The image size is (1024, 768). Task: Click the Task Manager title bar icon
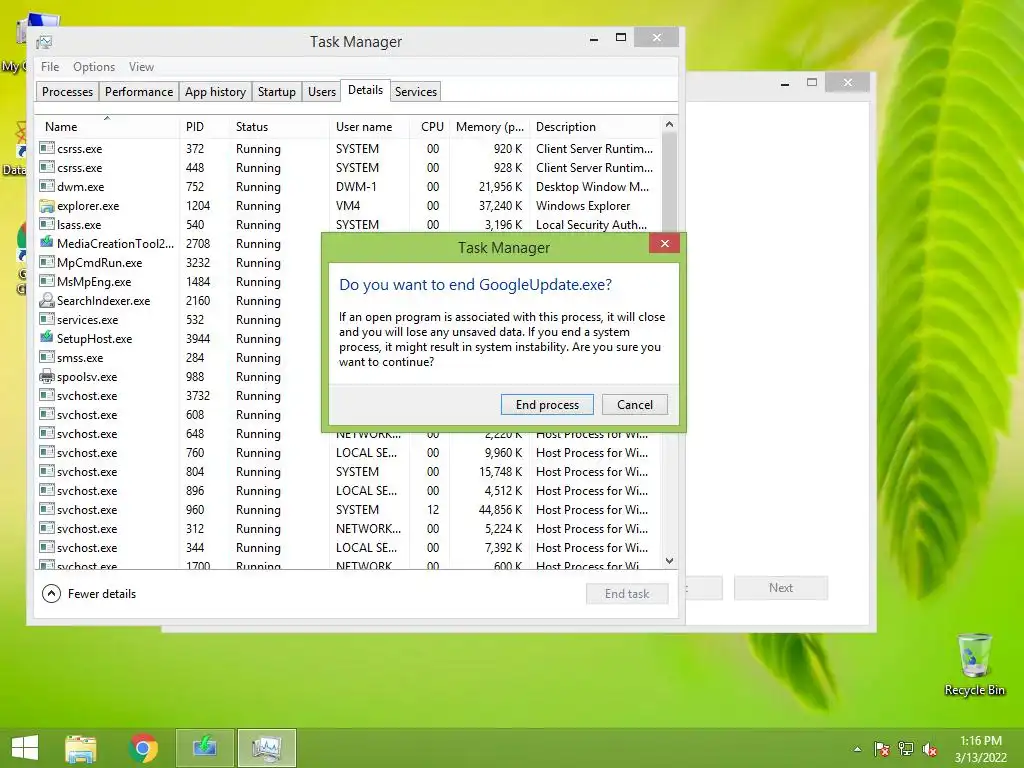pyautogui.click(x=44, y=42)
